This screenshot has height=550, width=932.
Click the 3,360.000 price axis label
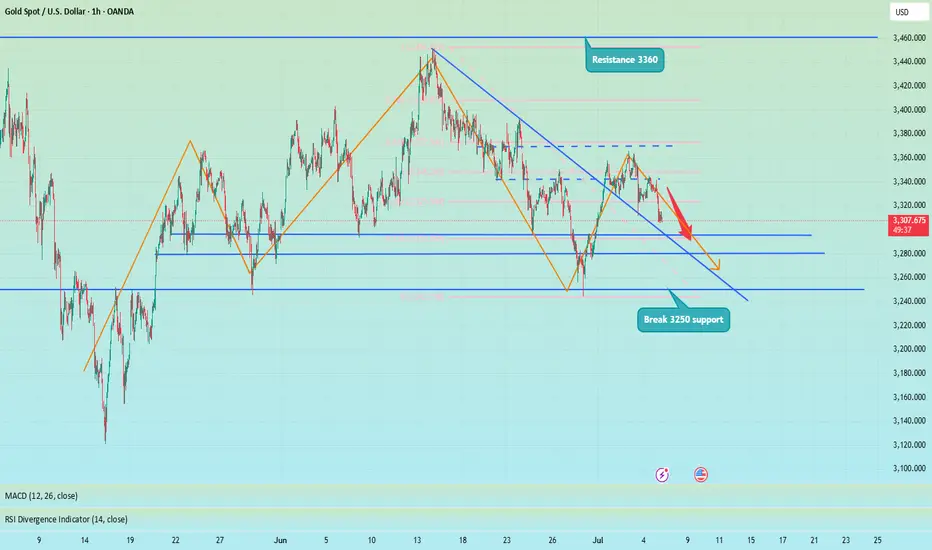pyautogui.click(x=909, y=158)
